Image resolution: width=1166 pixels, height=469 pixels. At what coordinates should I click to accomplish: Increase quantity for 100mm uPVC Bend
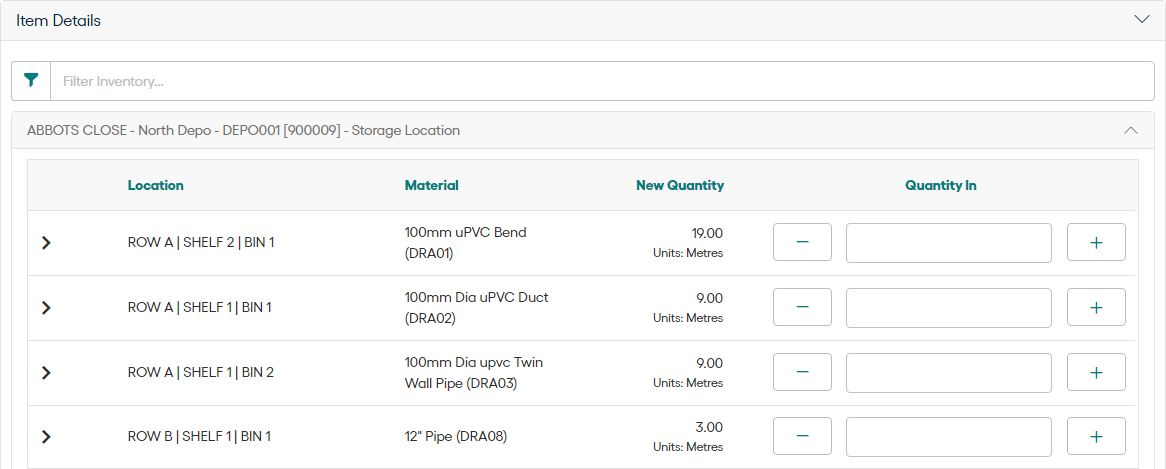point(1096,242)
